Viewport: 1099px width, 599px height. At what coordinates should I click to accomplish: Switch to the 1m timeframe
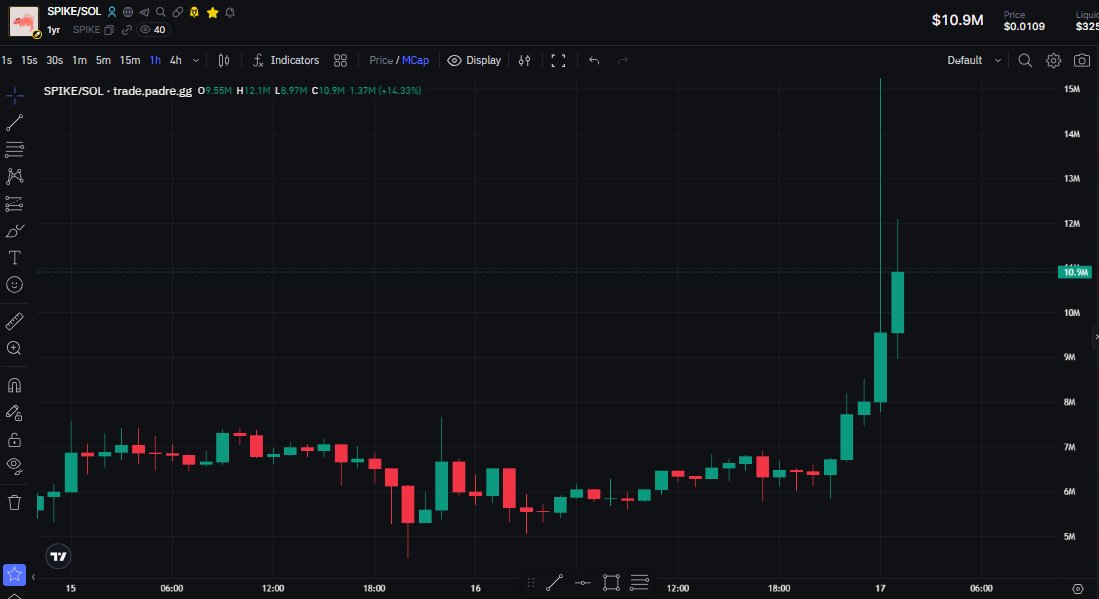tap(79, 60)
